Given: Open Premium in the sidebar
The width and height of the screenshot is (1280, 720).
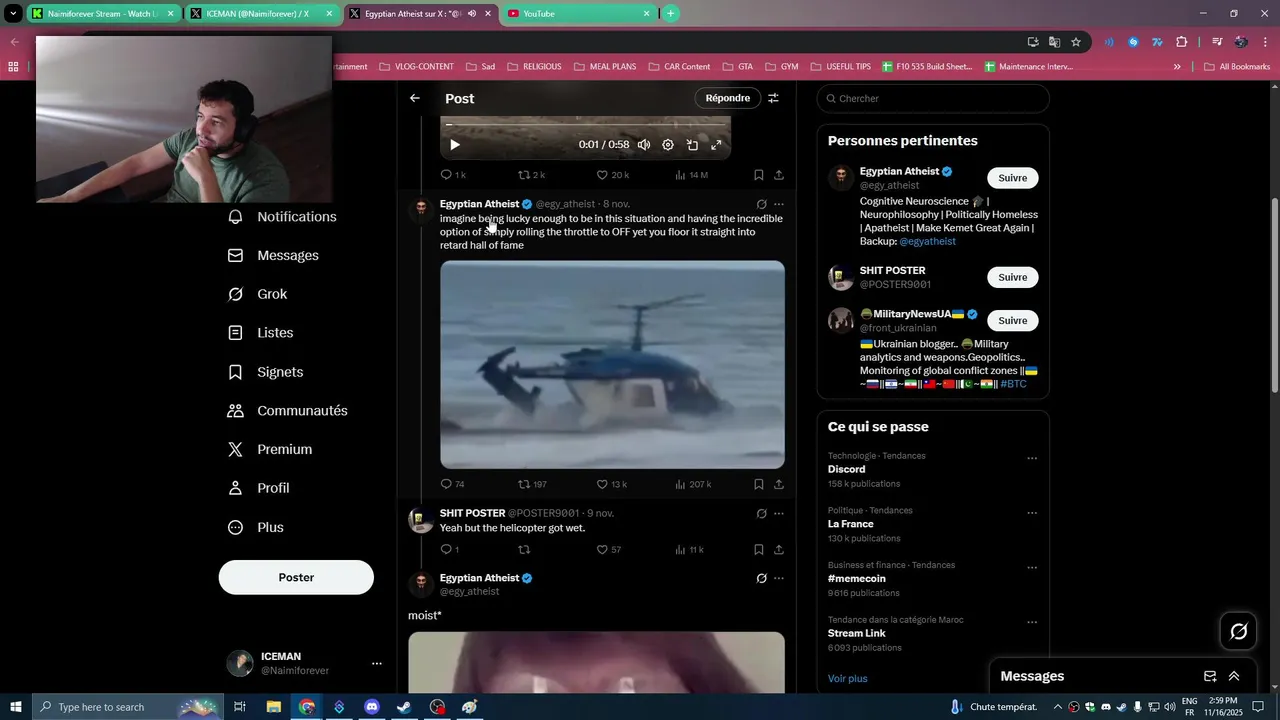Looking at the screenshot, I should (x=270, y=450).
